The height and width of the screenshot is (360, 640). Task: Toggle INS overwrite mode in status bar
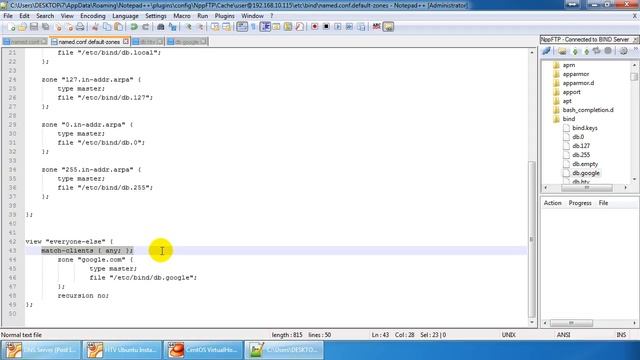[x=621, y=335]
